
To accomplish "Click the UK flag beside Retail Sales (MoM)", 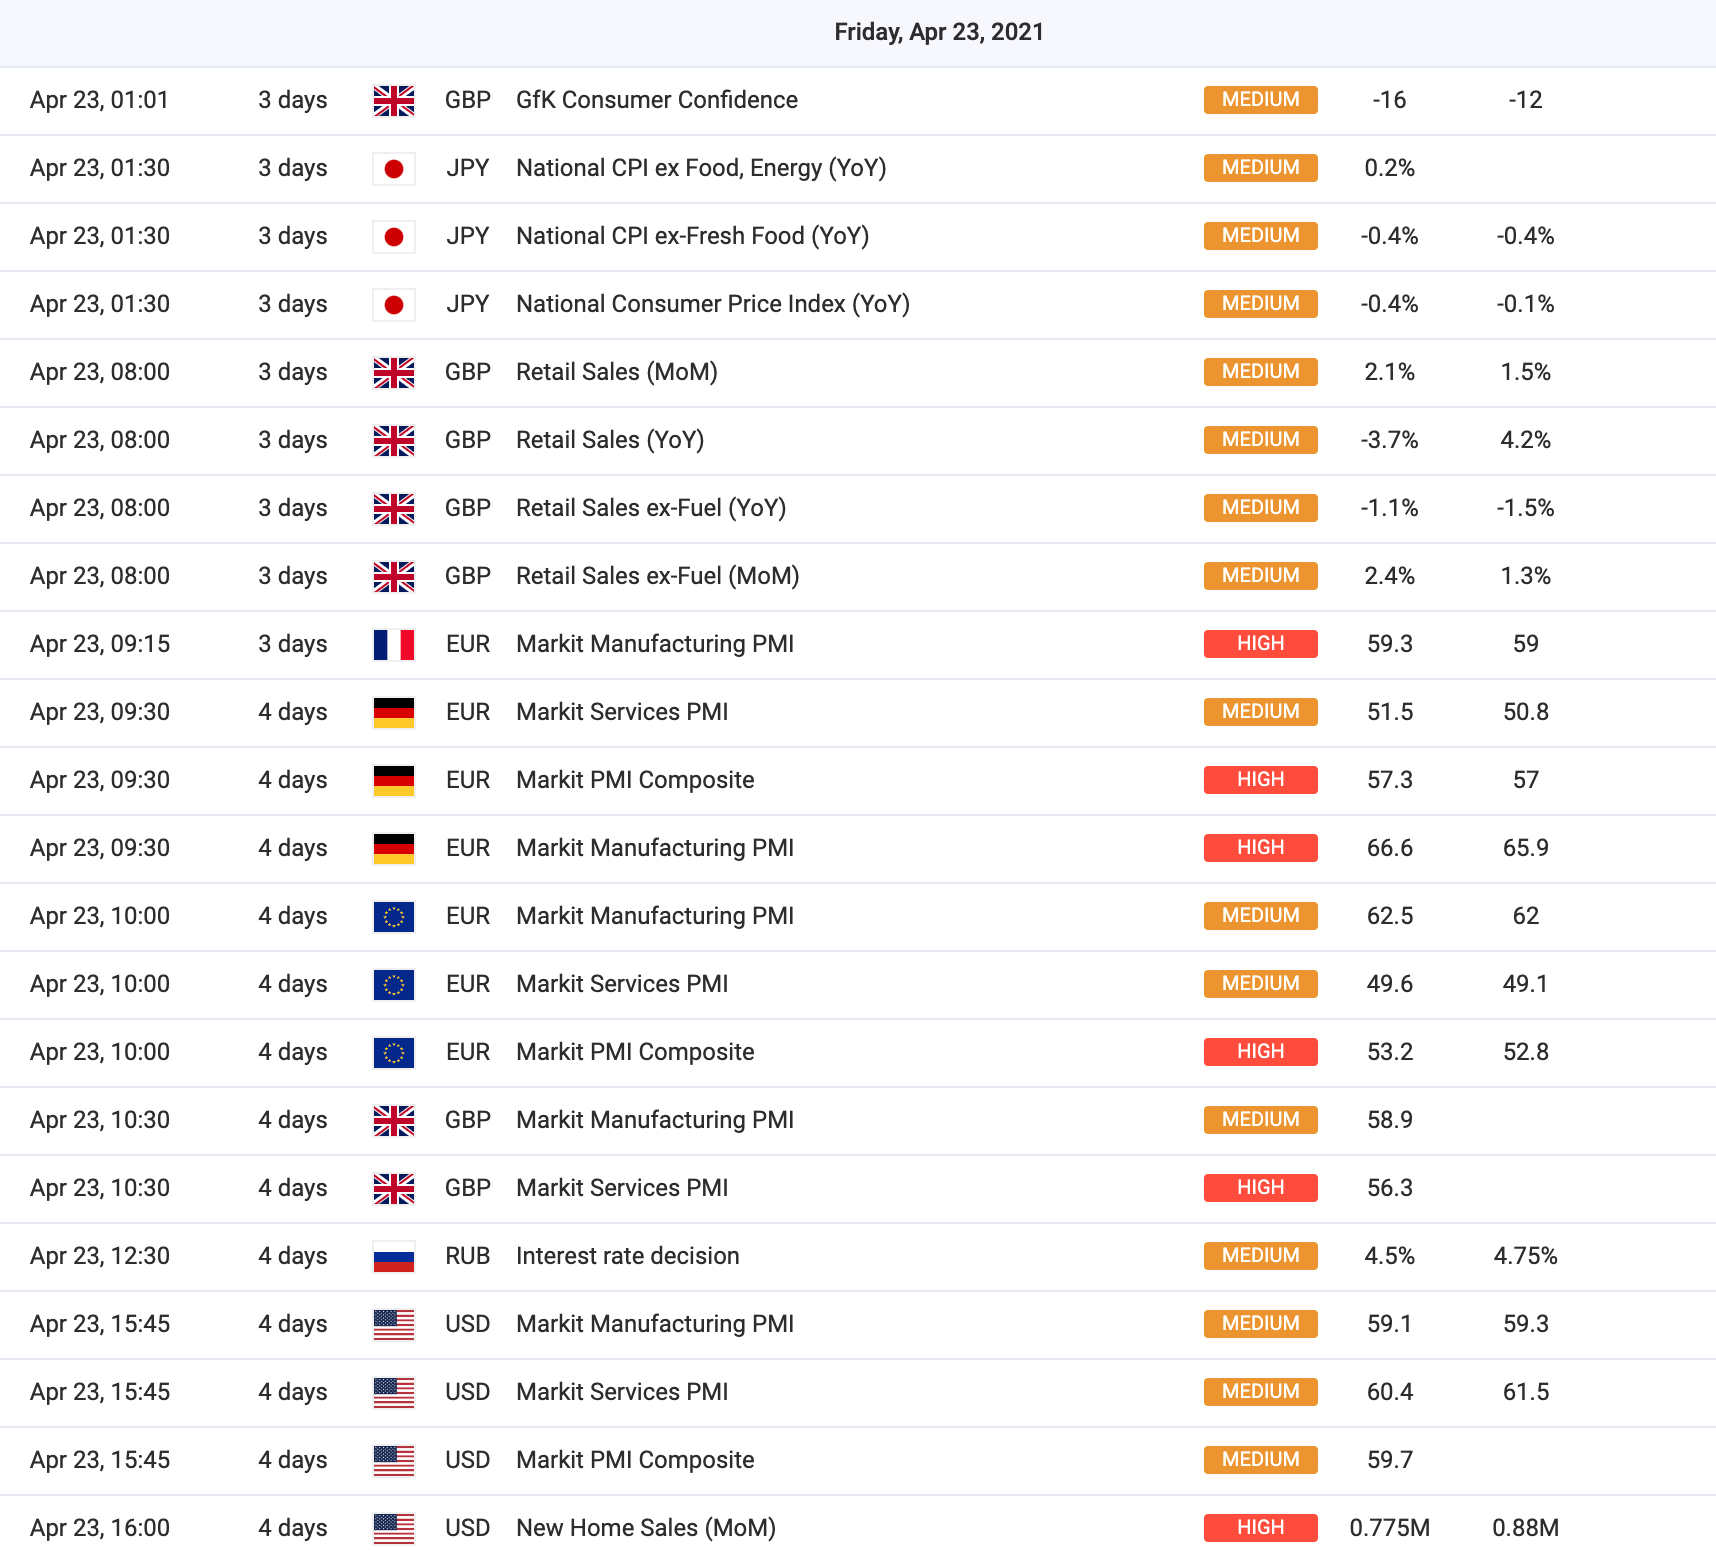I will click(x=394, y=372).
